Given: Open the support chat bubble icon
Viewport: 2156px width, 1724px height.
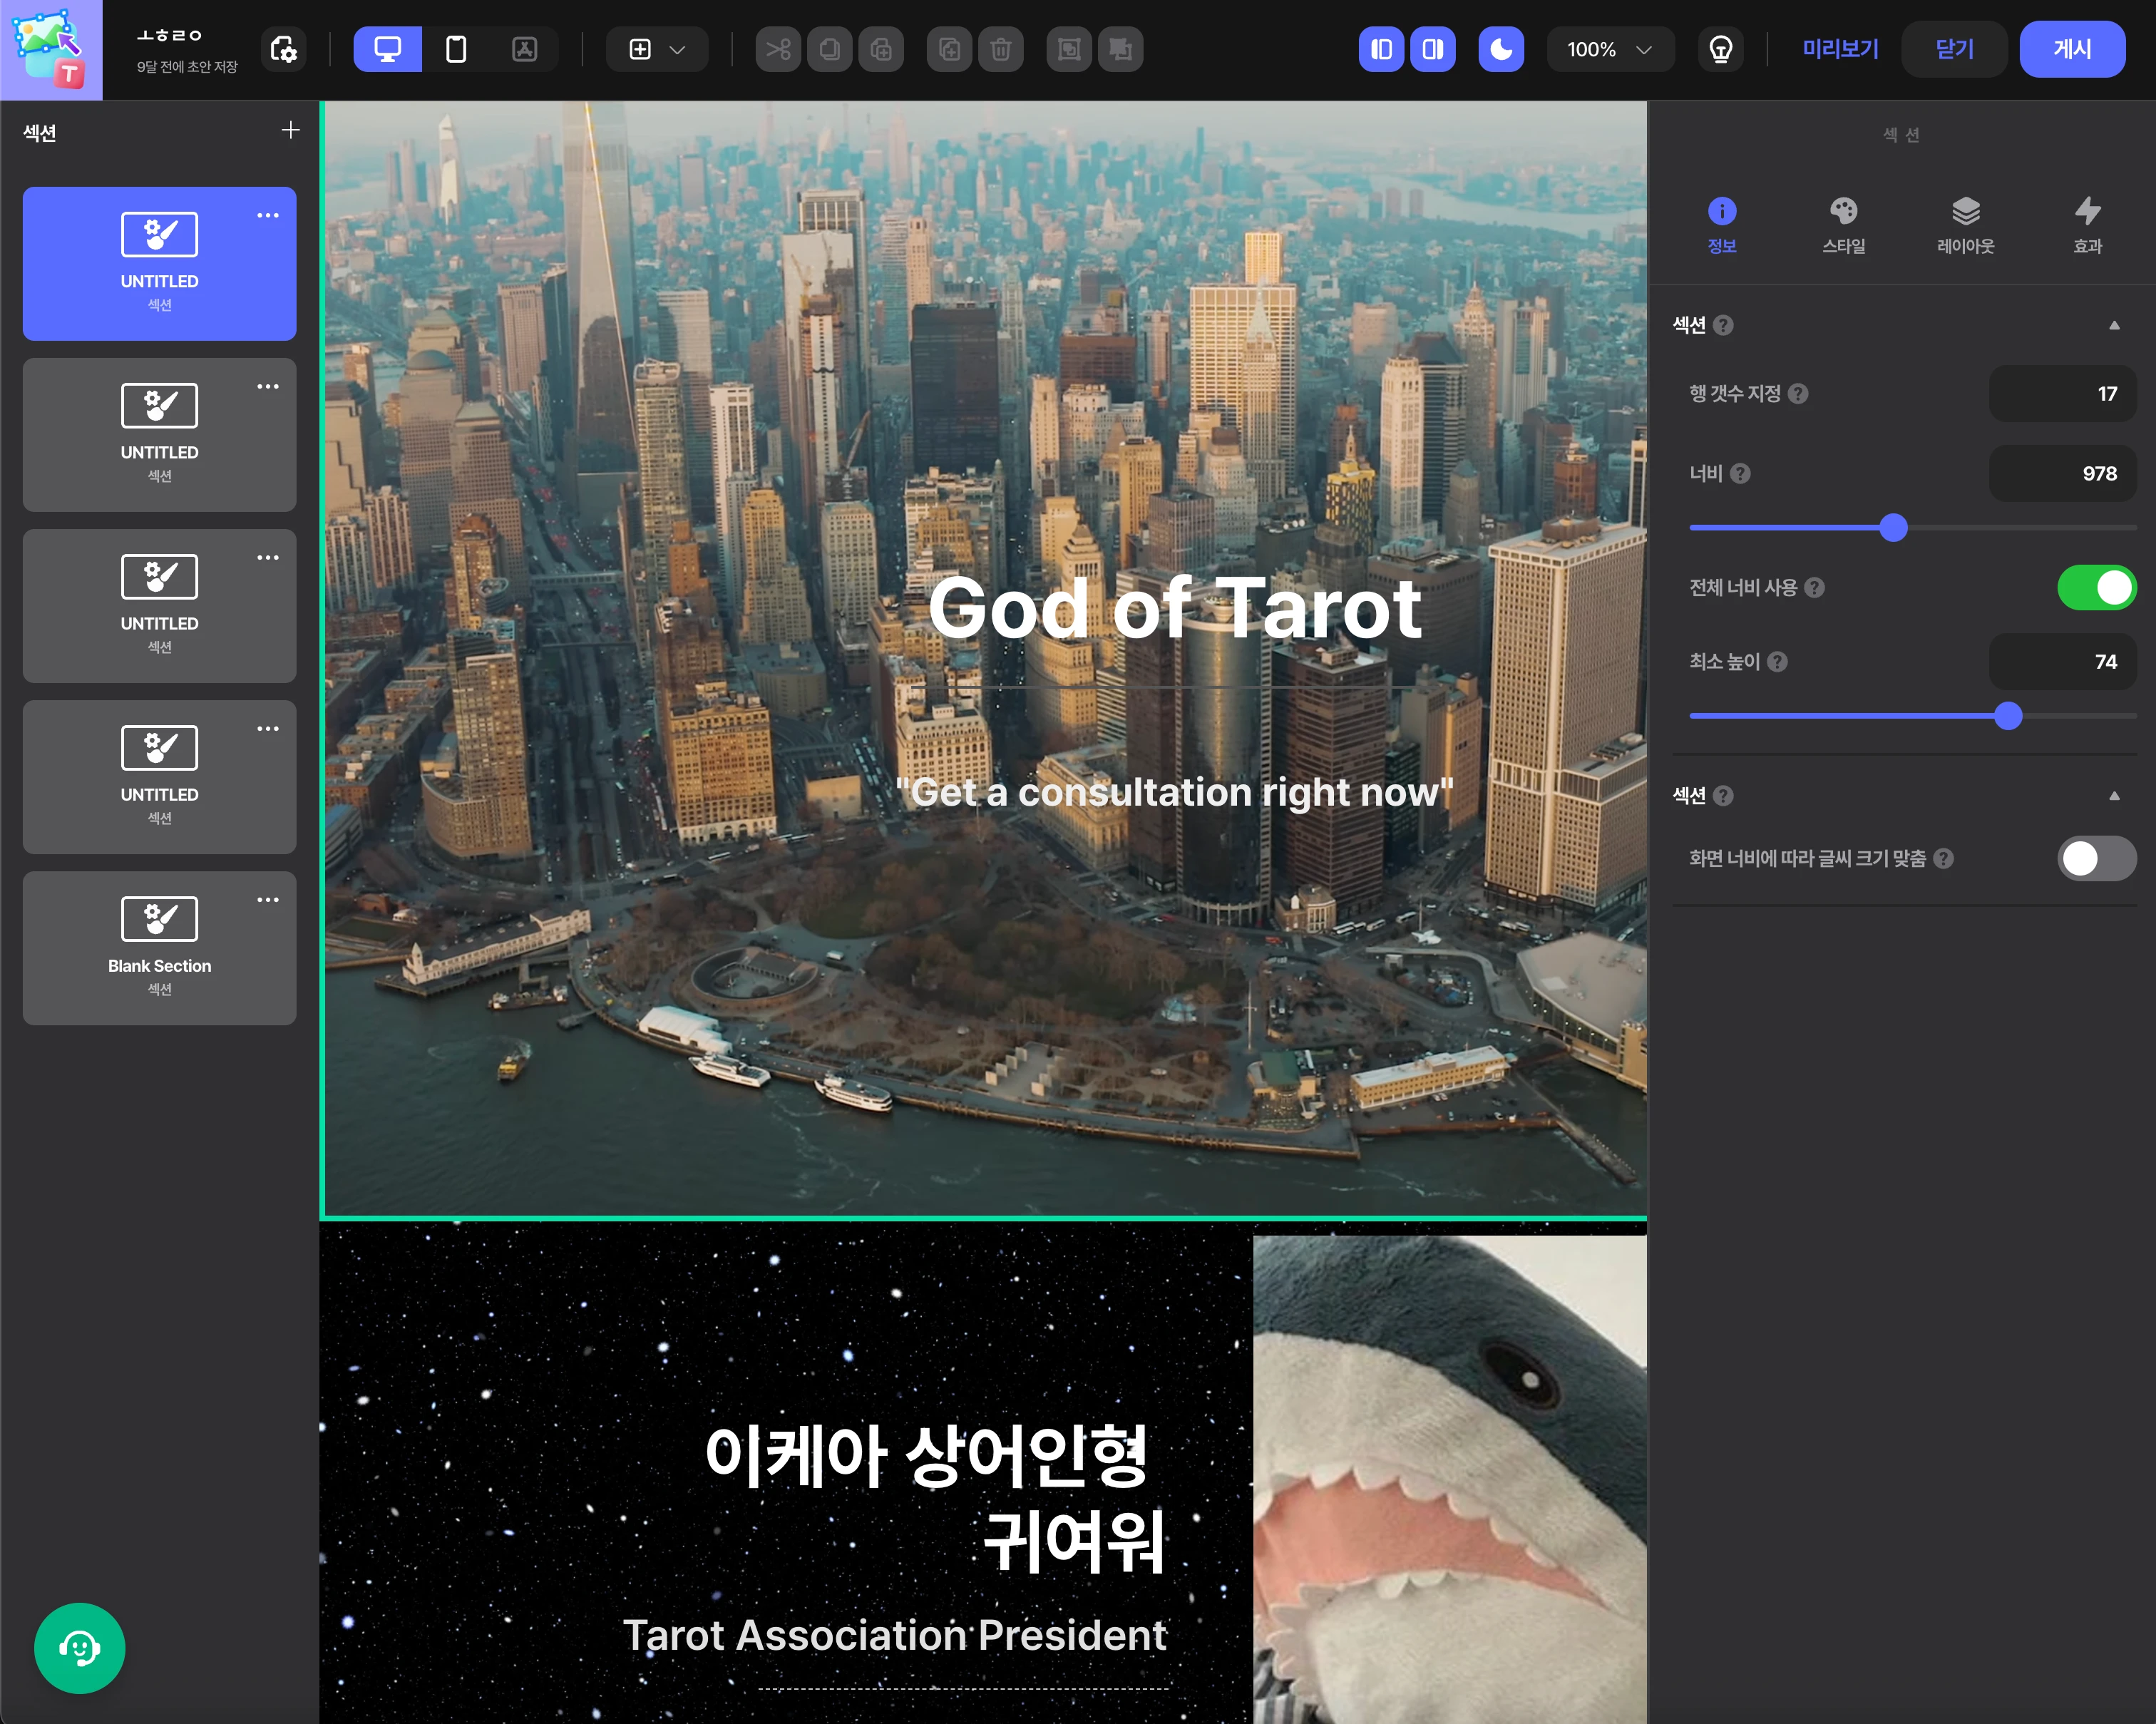Looking at the screenshot, I should tap(79, 1647).
